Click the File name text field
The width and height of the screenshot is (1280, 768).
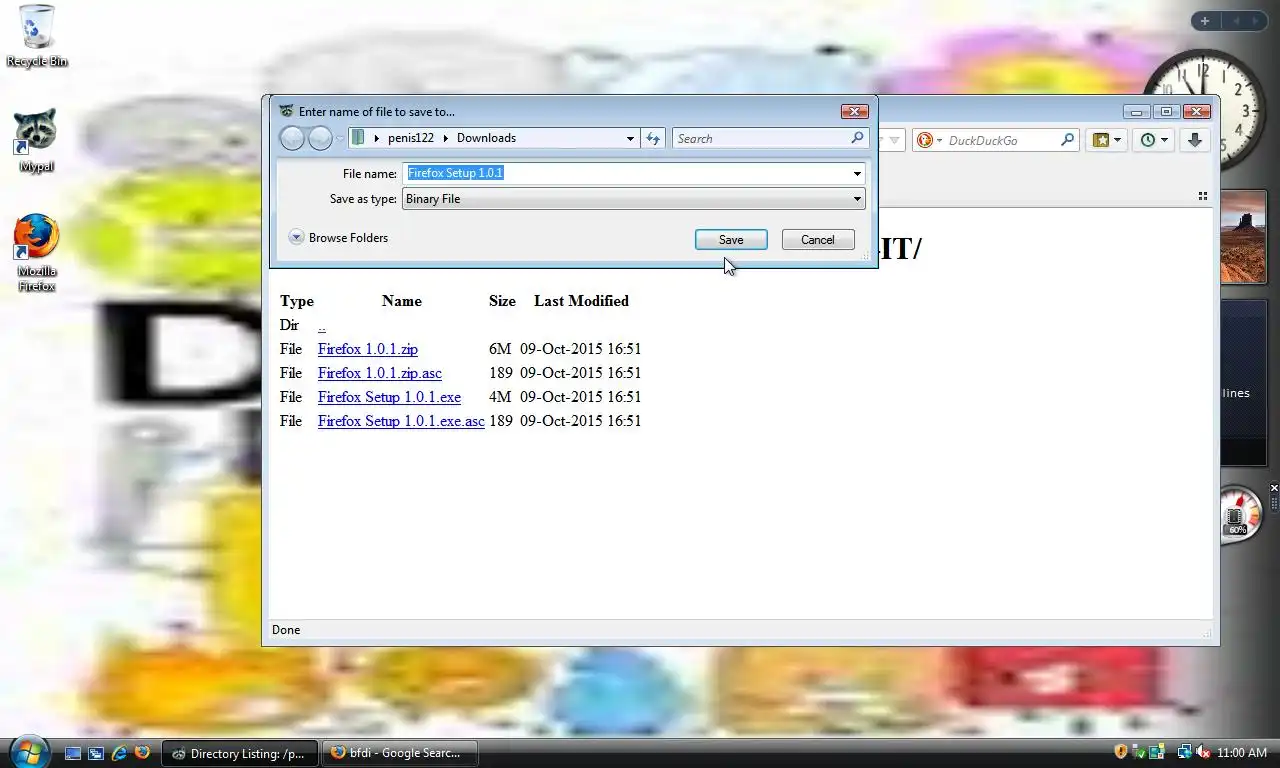(627, 174)
